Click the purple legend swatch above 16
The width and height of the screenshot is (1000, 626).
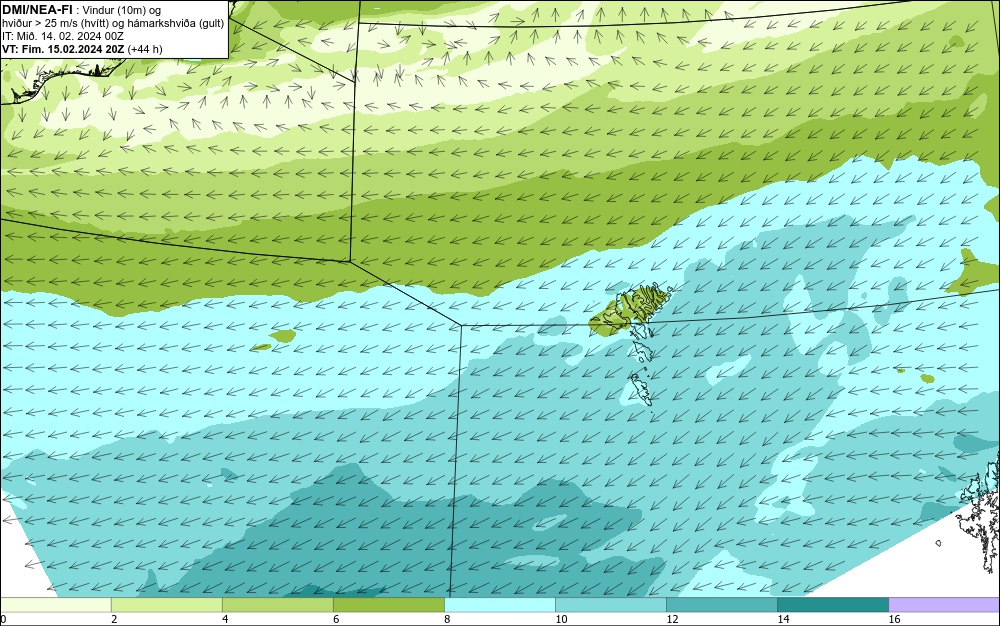(x=944, y=604)
